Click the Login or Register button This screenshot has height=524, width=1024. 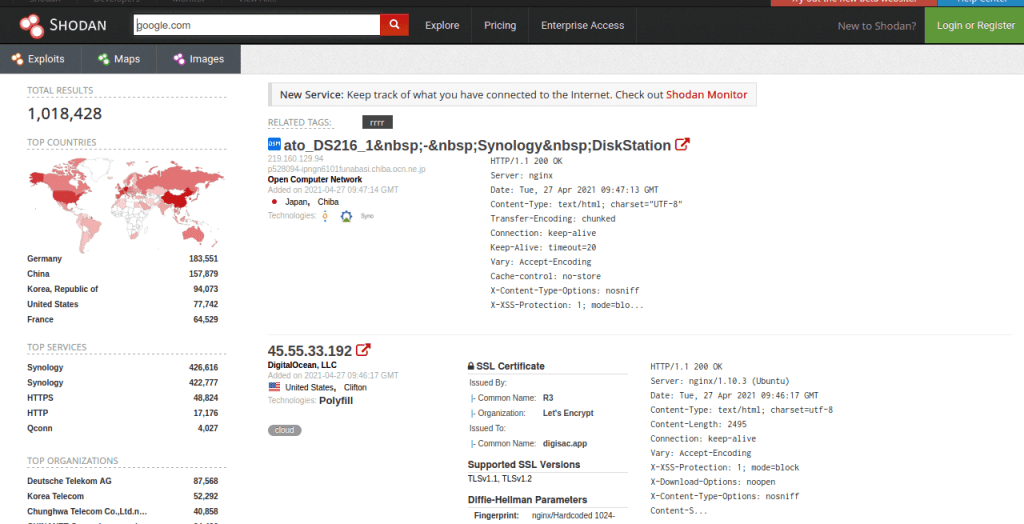[975, 25]
